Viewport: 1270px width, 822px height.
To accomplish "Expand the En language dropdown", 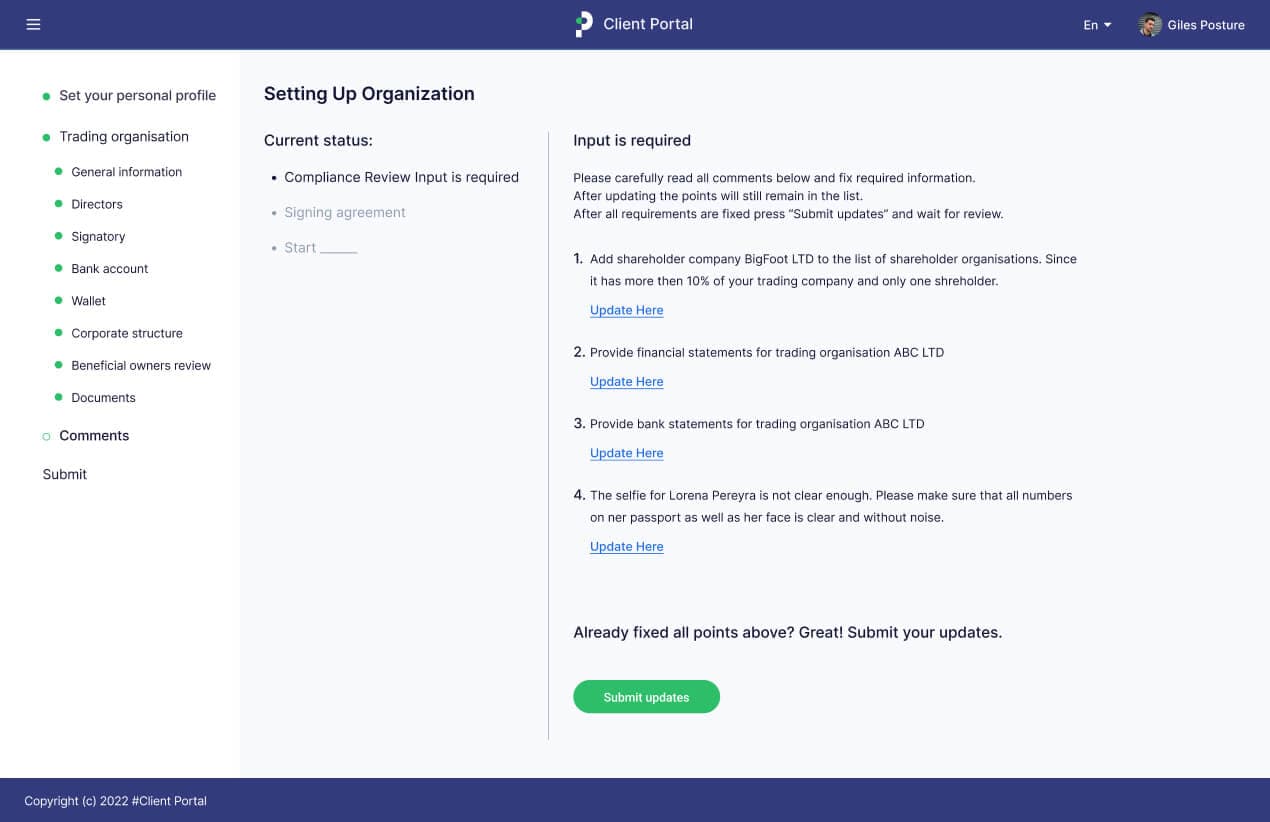I will [1097, 25].
